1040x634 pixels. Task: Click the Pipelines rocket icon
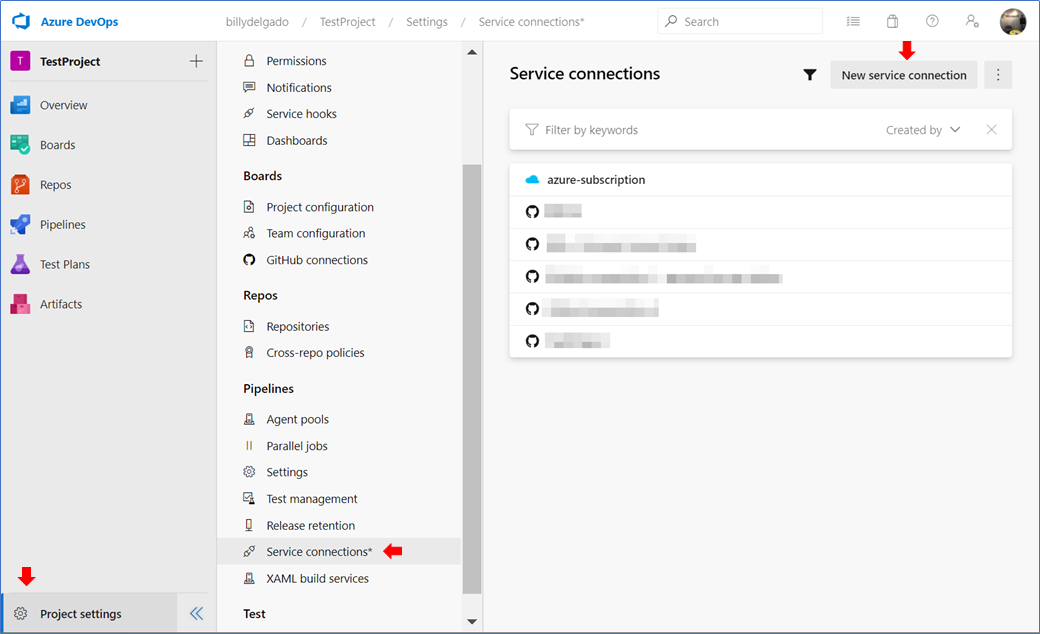(20, 224)
